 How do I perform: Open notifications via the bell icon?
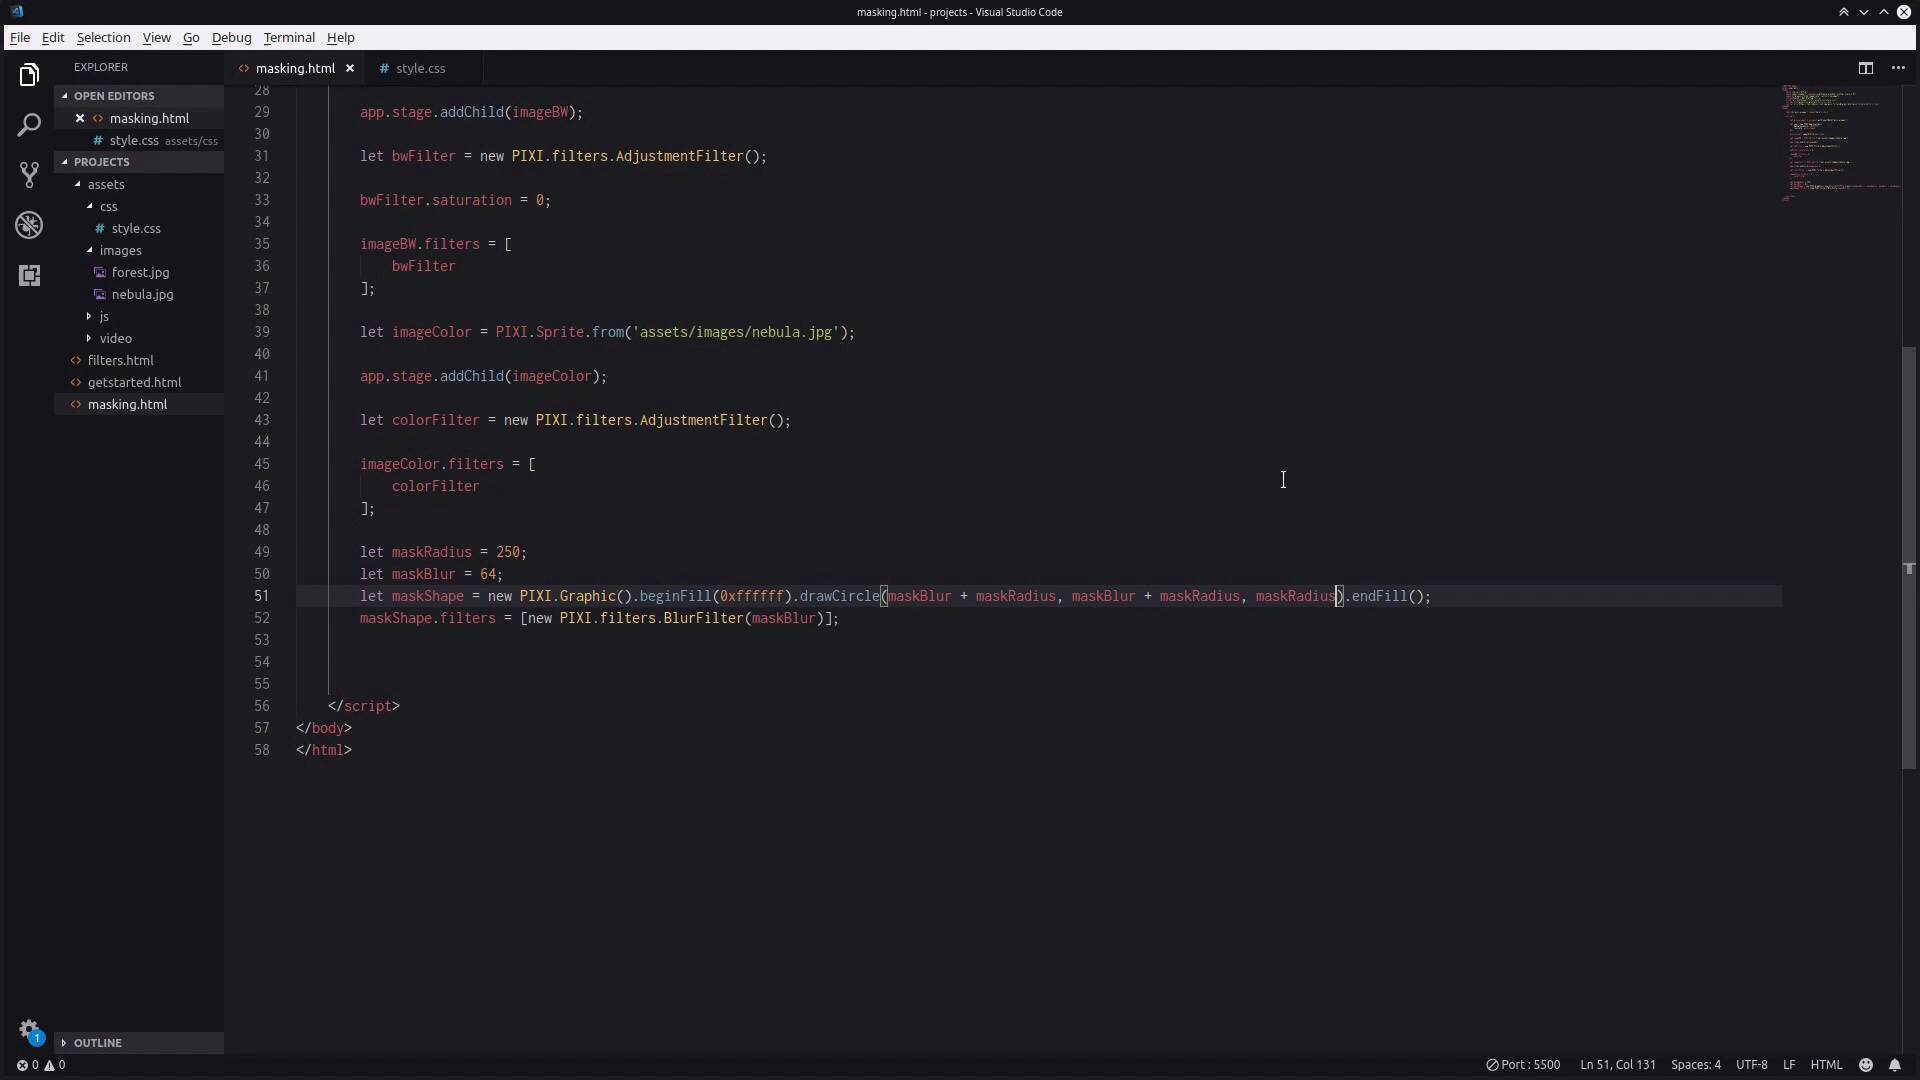click(1897, 1064)
